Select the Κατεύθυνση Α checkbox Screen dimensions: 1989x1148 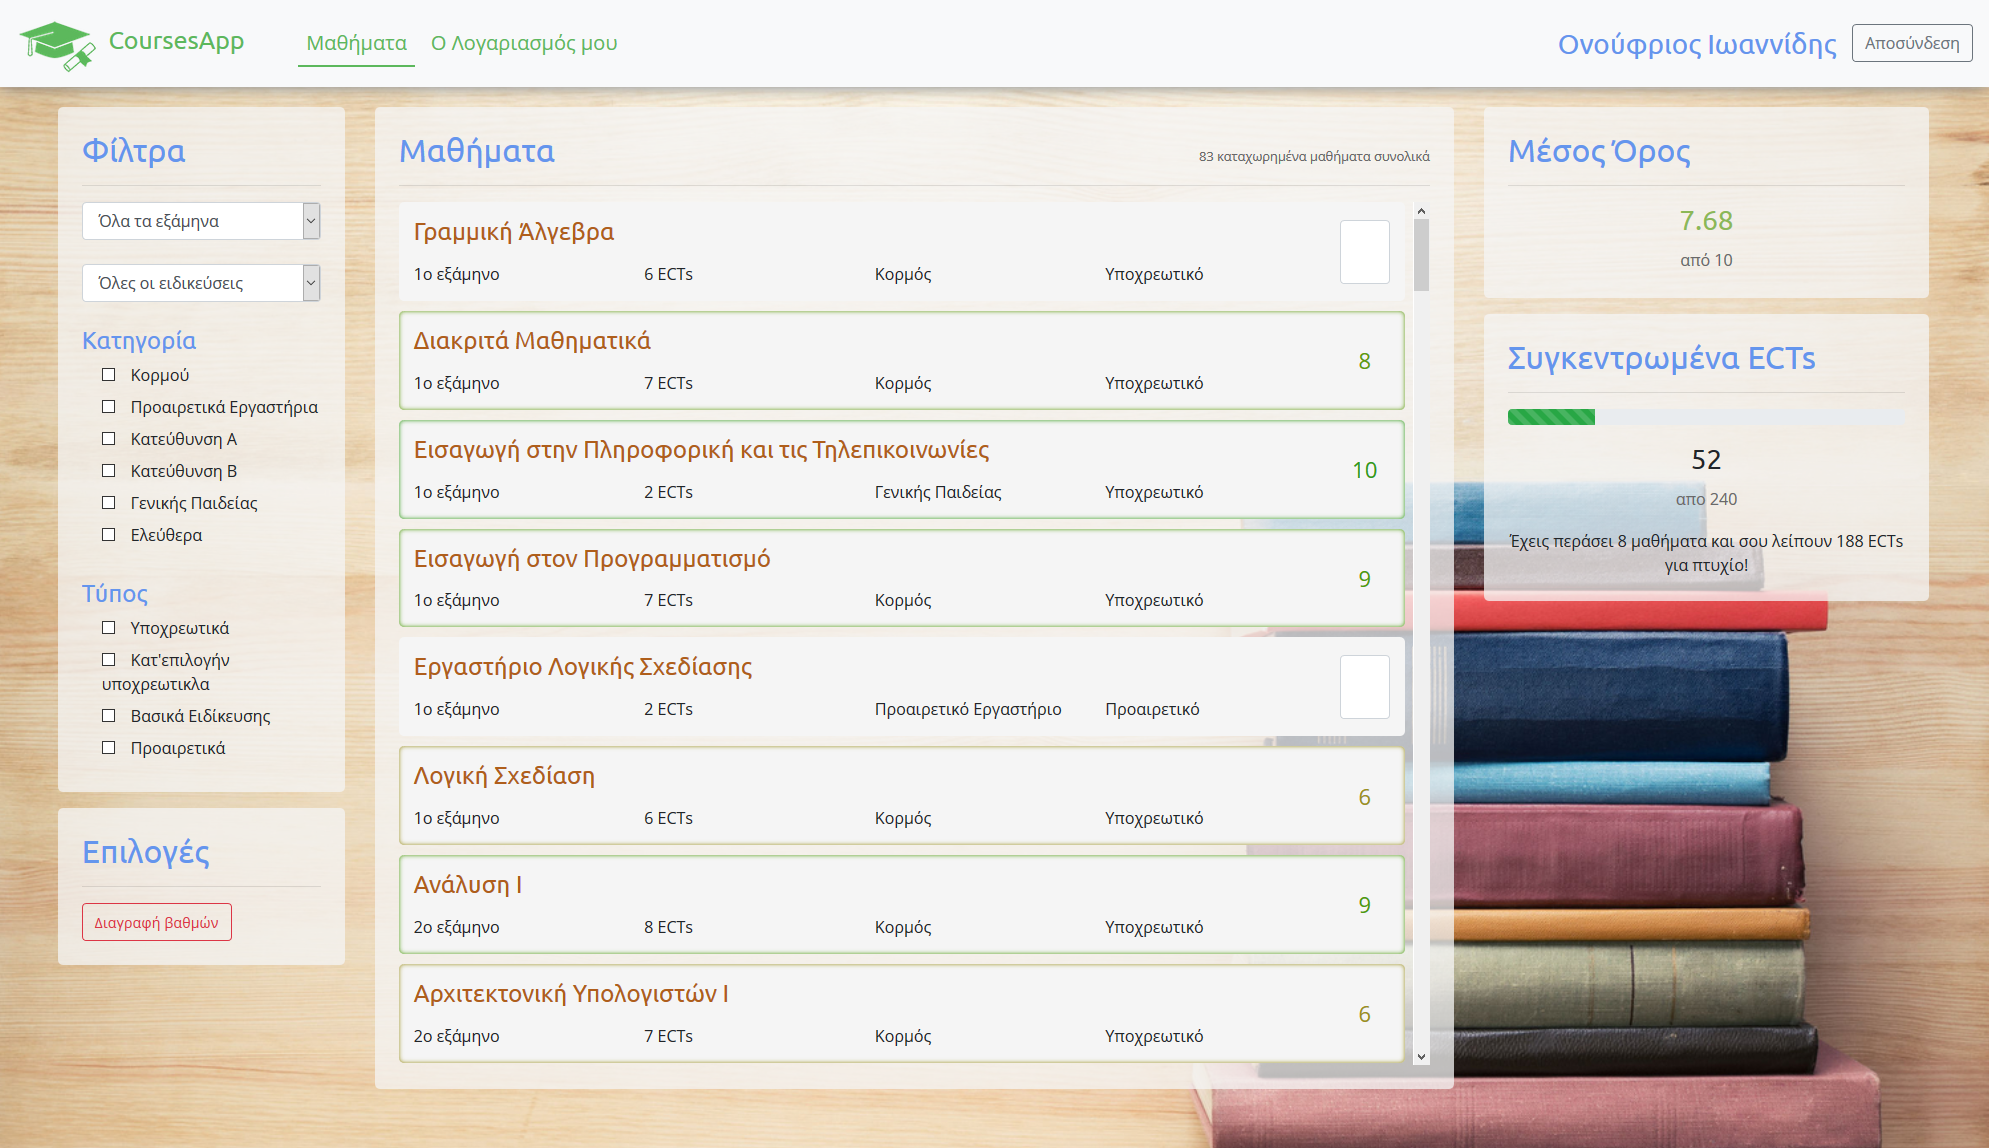pos(109,439)
